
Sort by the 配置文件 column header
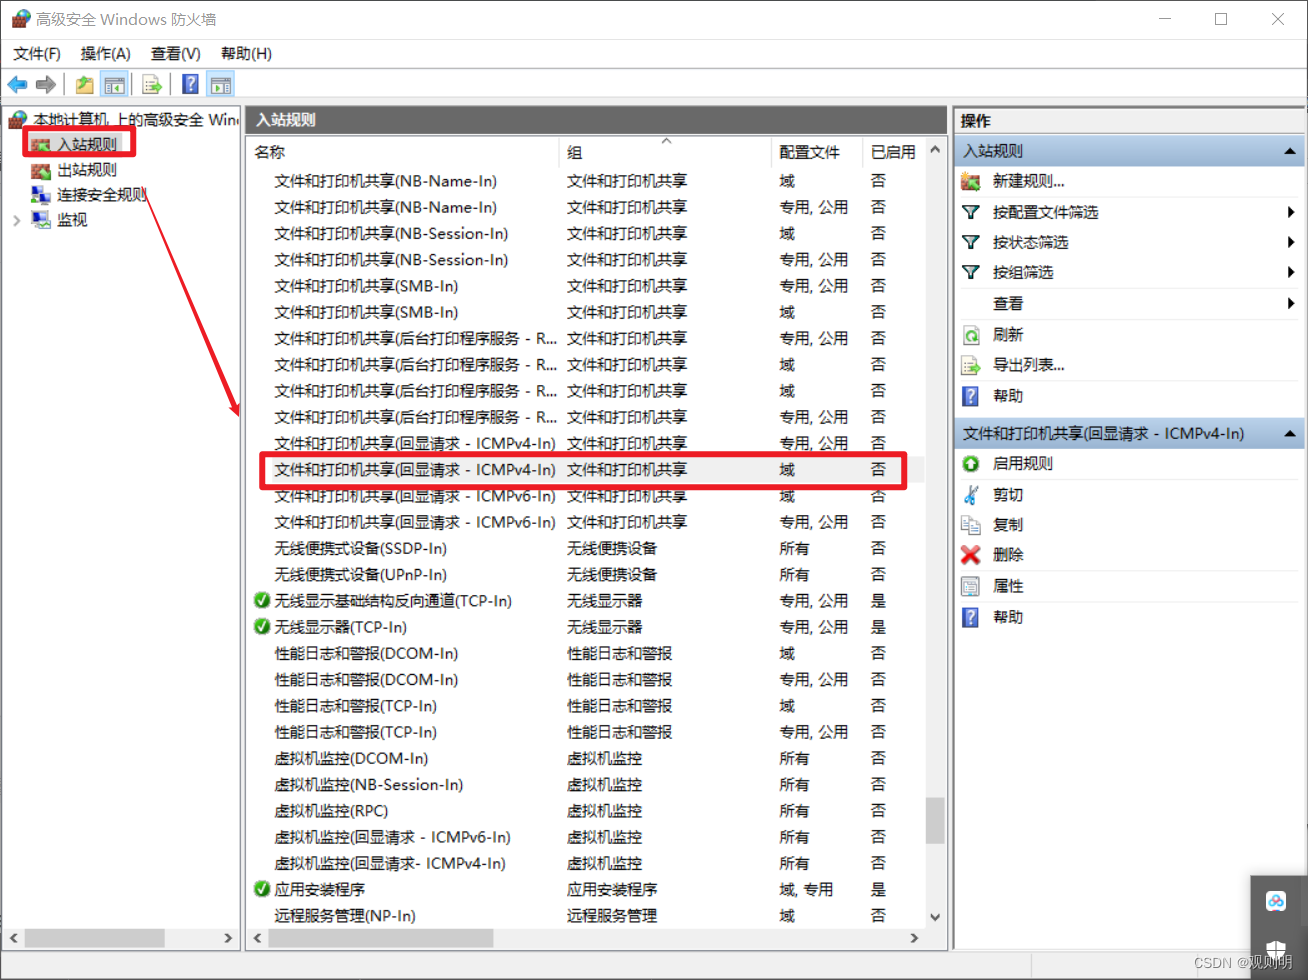tap(816, 152)
